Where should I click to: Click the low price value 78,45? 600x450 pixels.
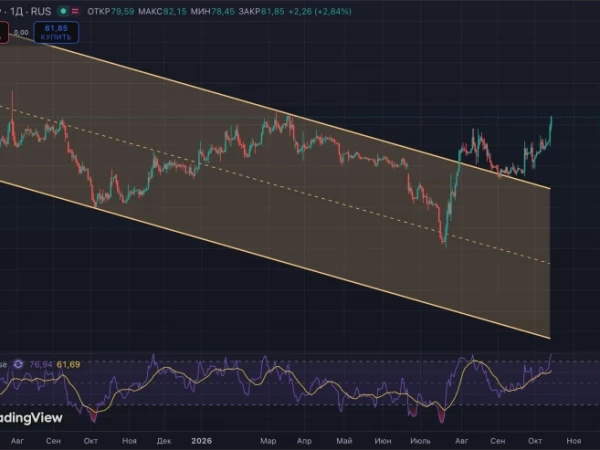tap(223, 11)
